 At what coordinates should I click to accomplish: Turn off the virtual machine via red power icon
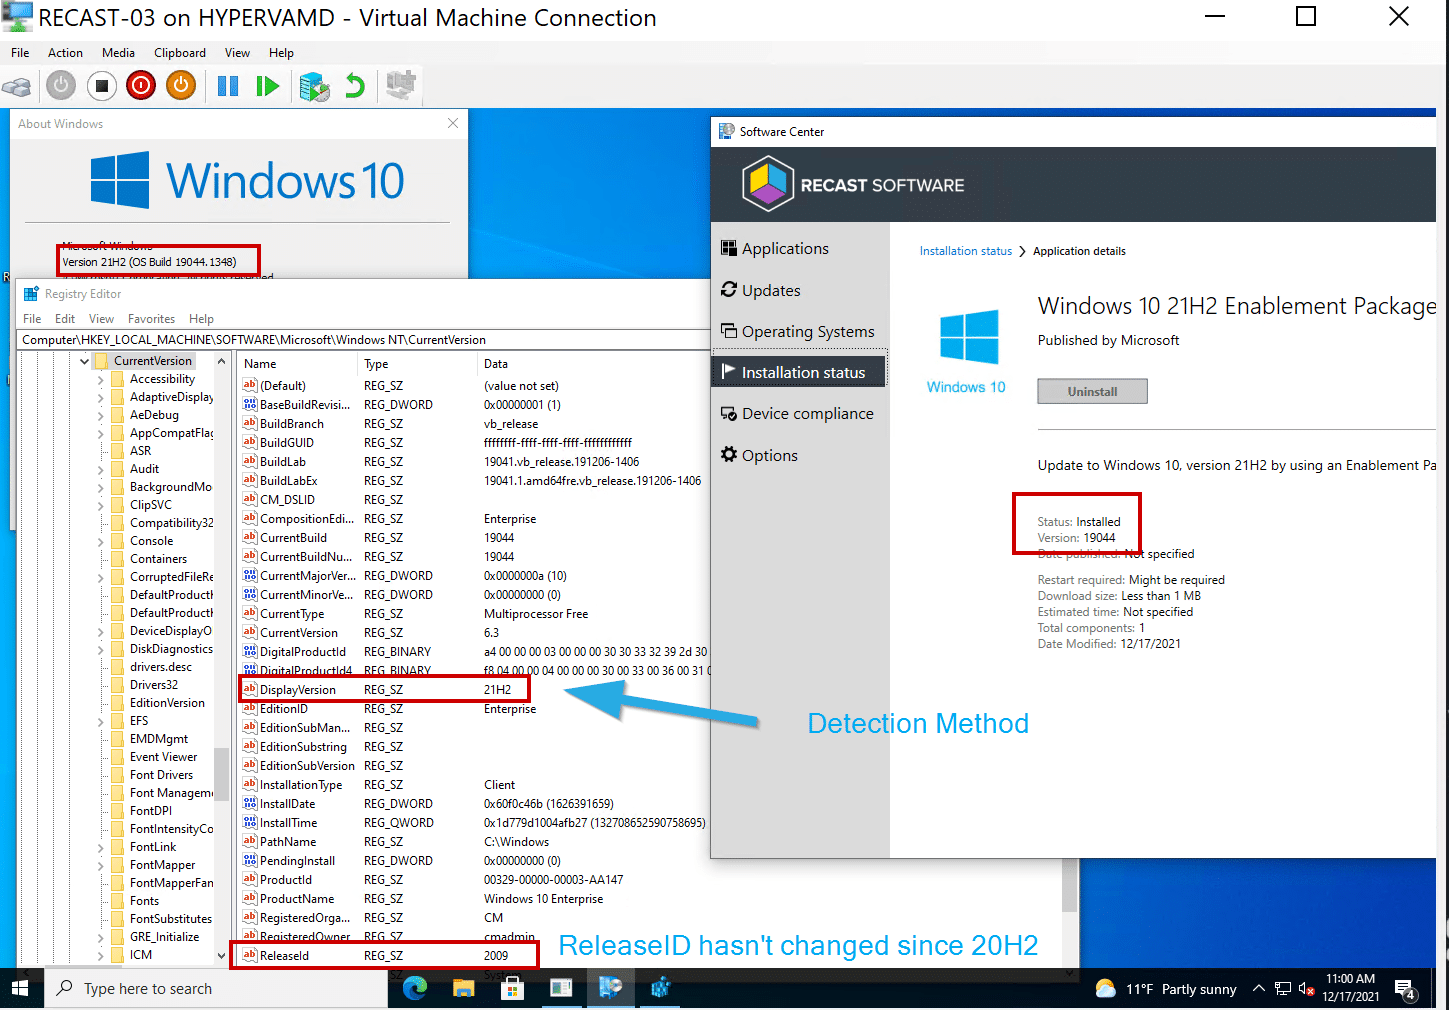click(140, 85)
